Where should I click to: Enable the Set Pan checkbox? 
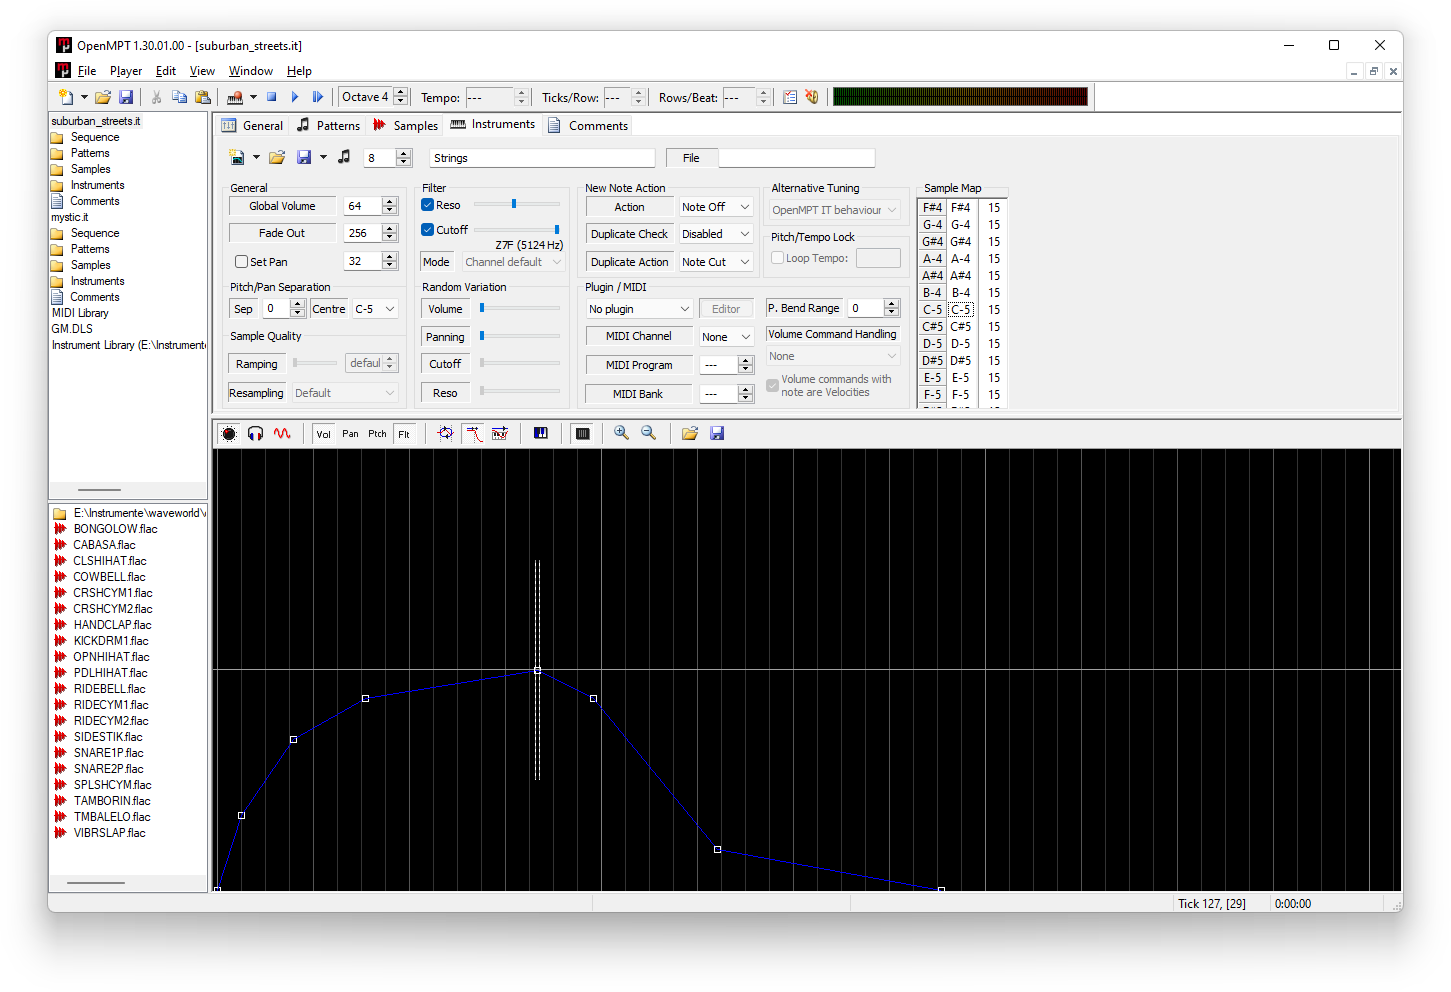pyautogui.click(x=241, y=262)
